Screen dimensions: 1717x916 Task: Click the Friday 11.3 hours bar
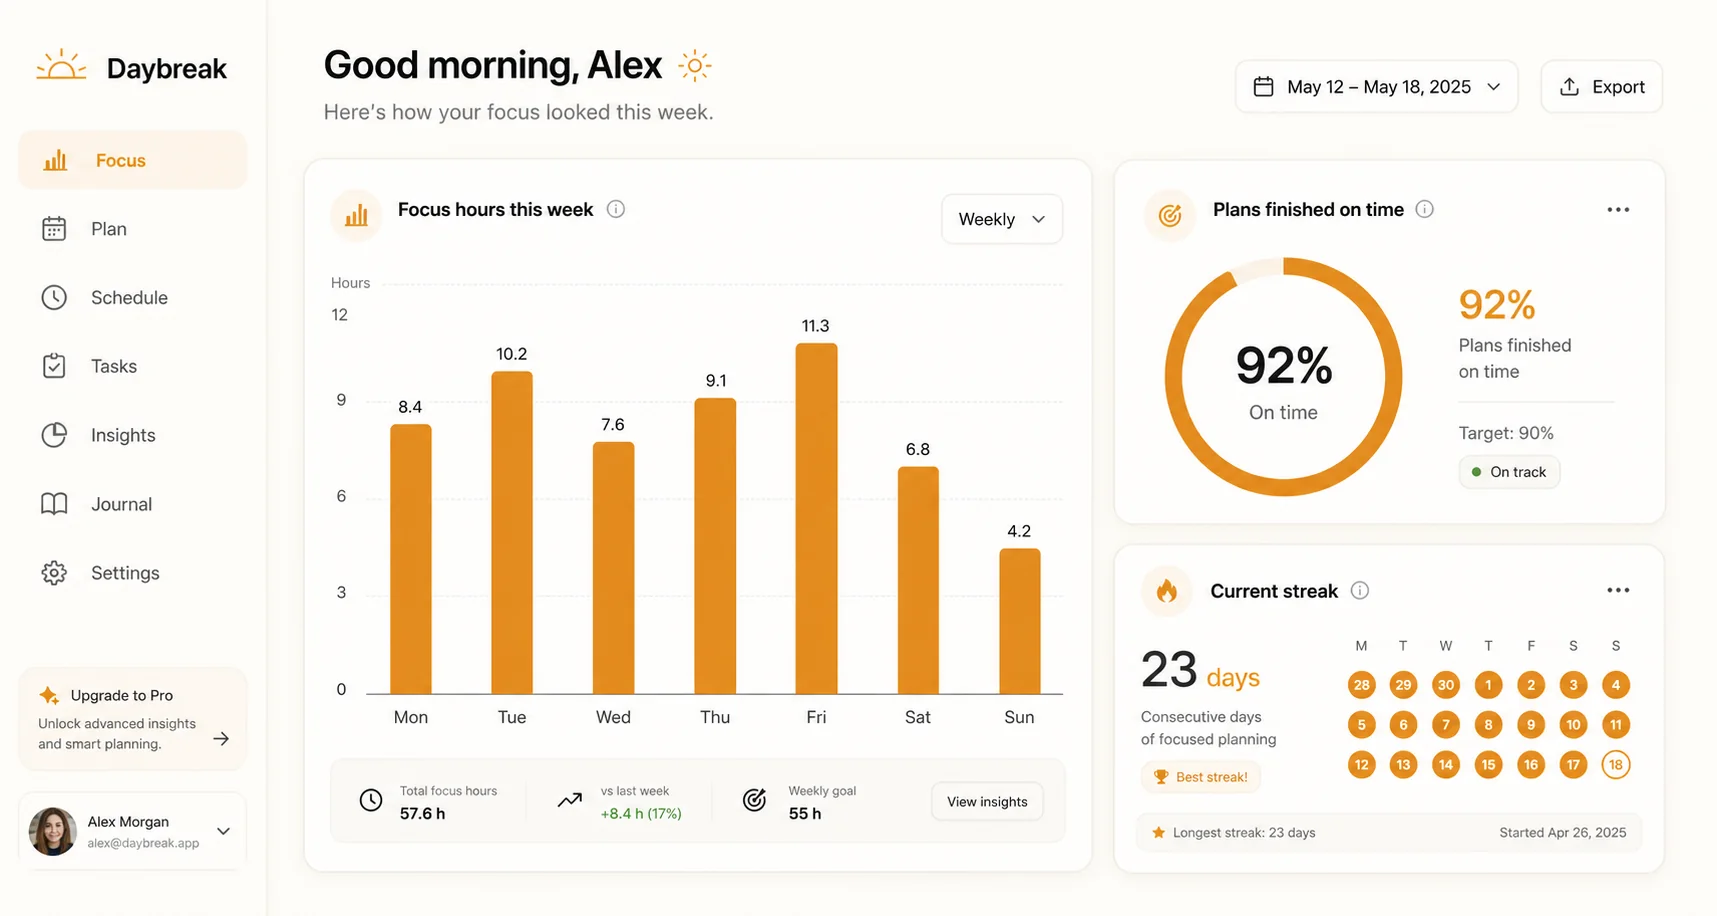pos(816,518)
